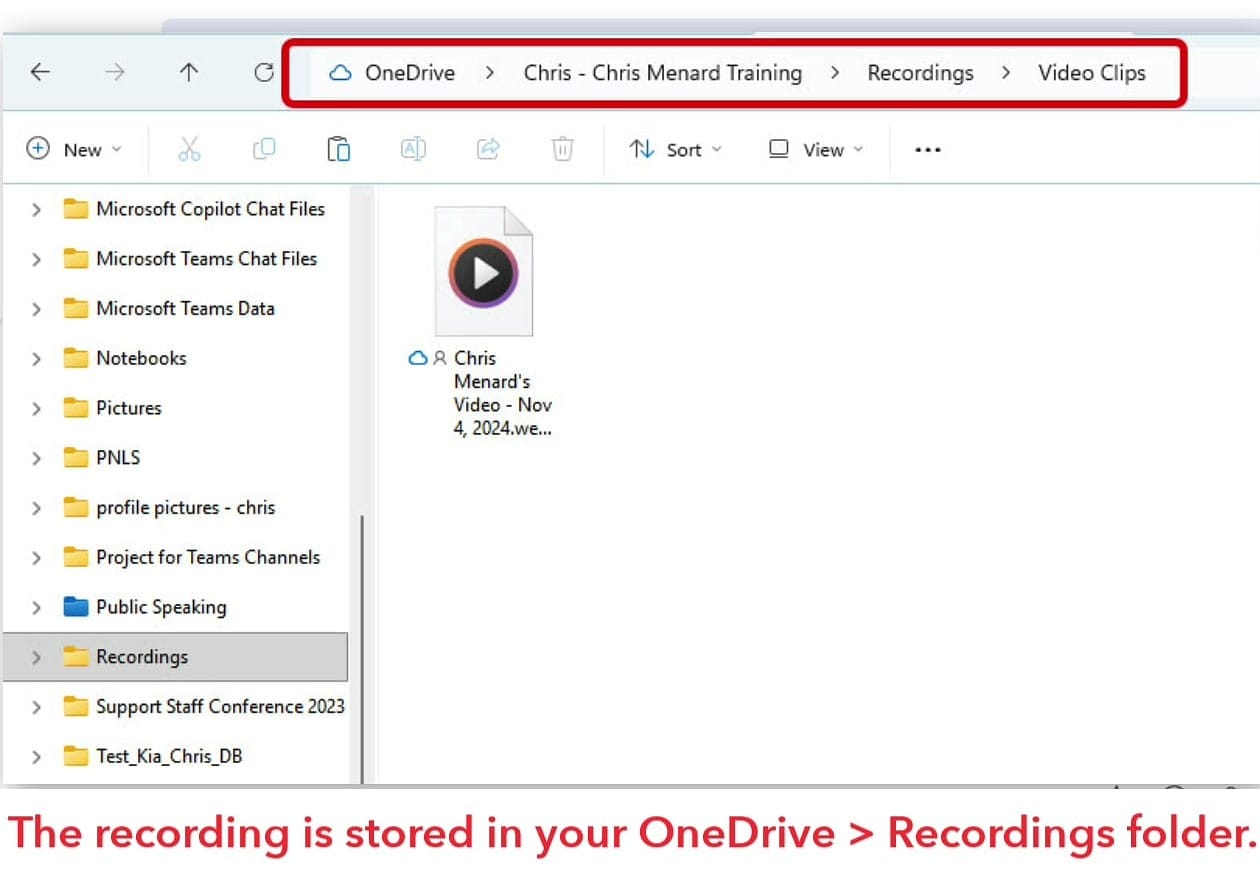Expand the Microsoft Teams Chat Files folder
1260x874 pixels.
click(37, 259)
